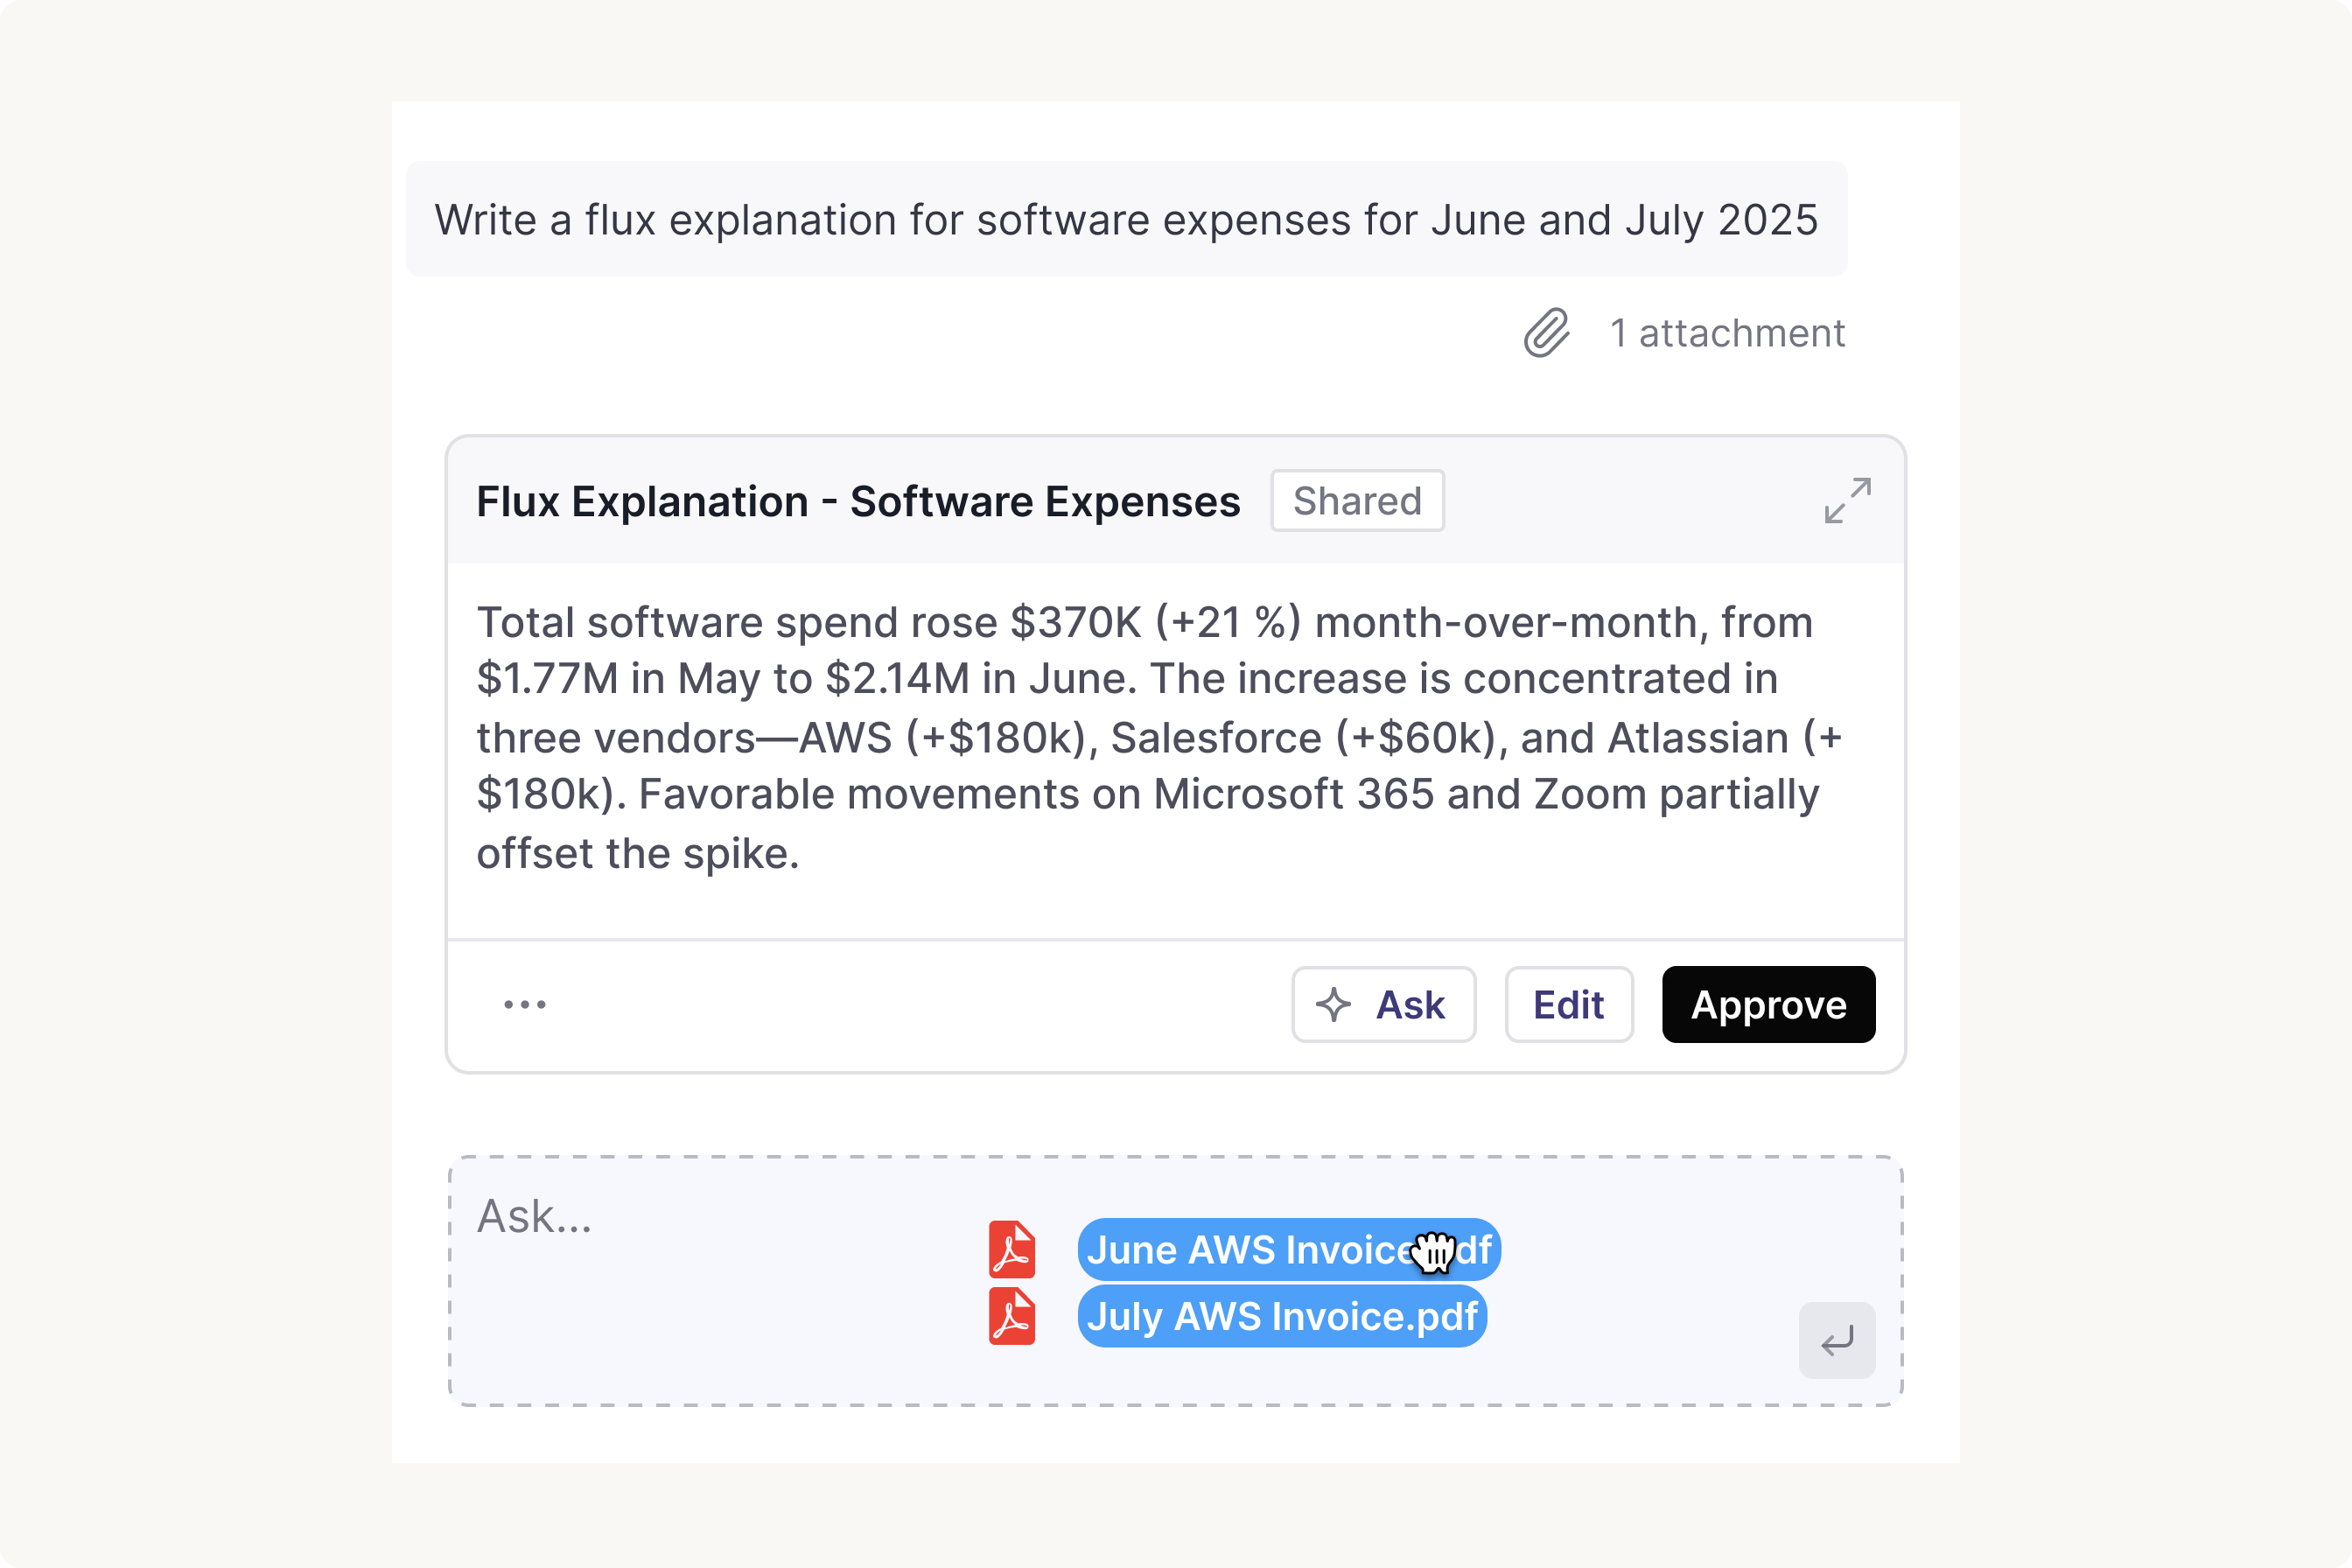2352x1568 pixels.
Task: Click the July AWS Invoice PDF icon
Action: 1012,1316
